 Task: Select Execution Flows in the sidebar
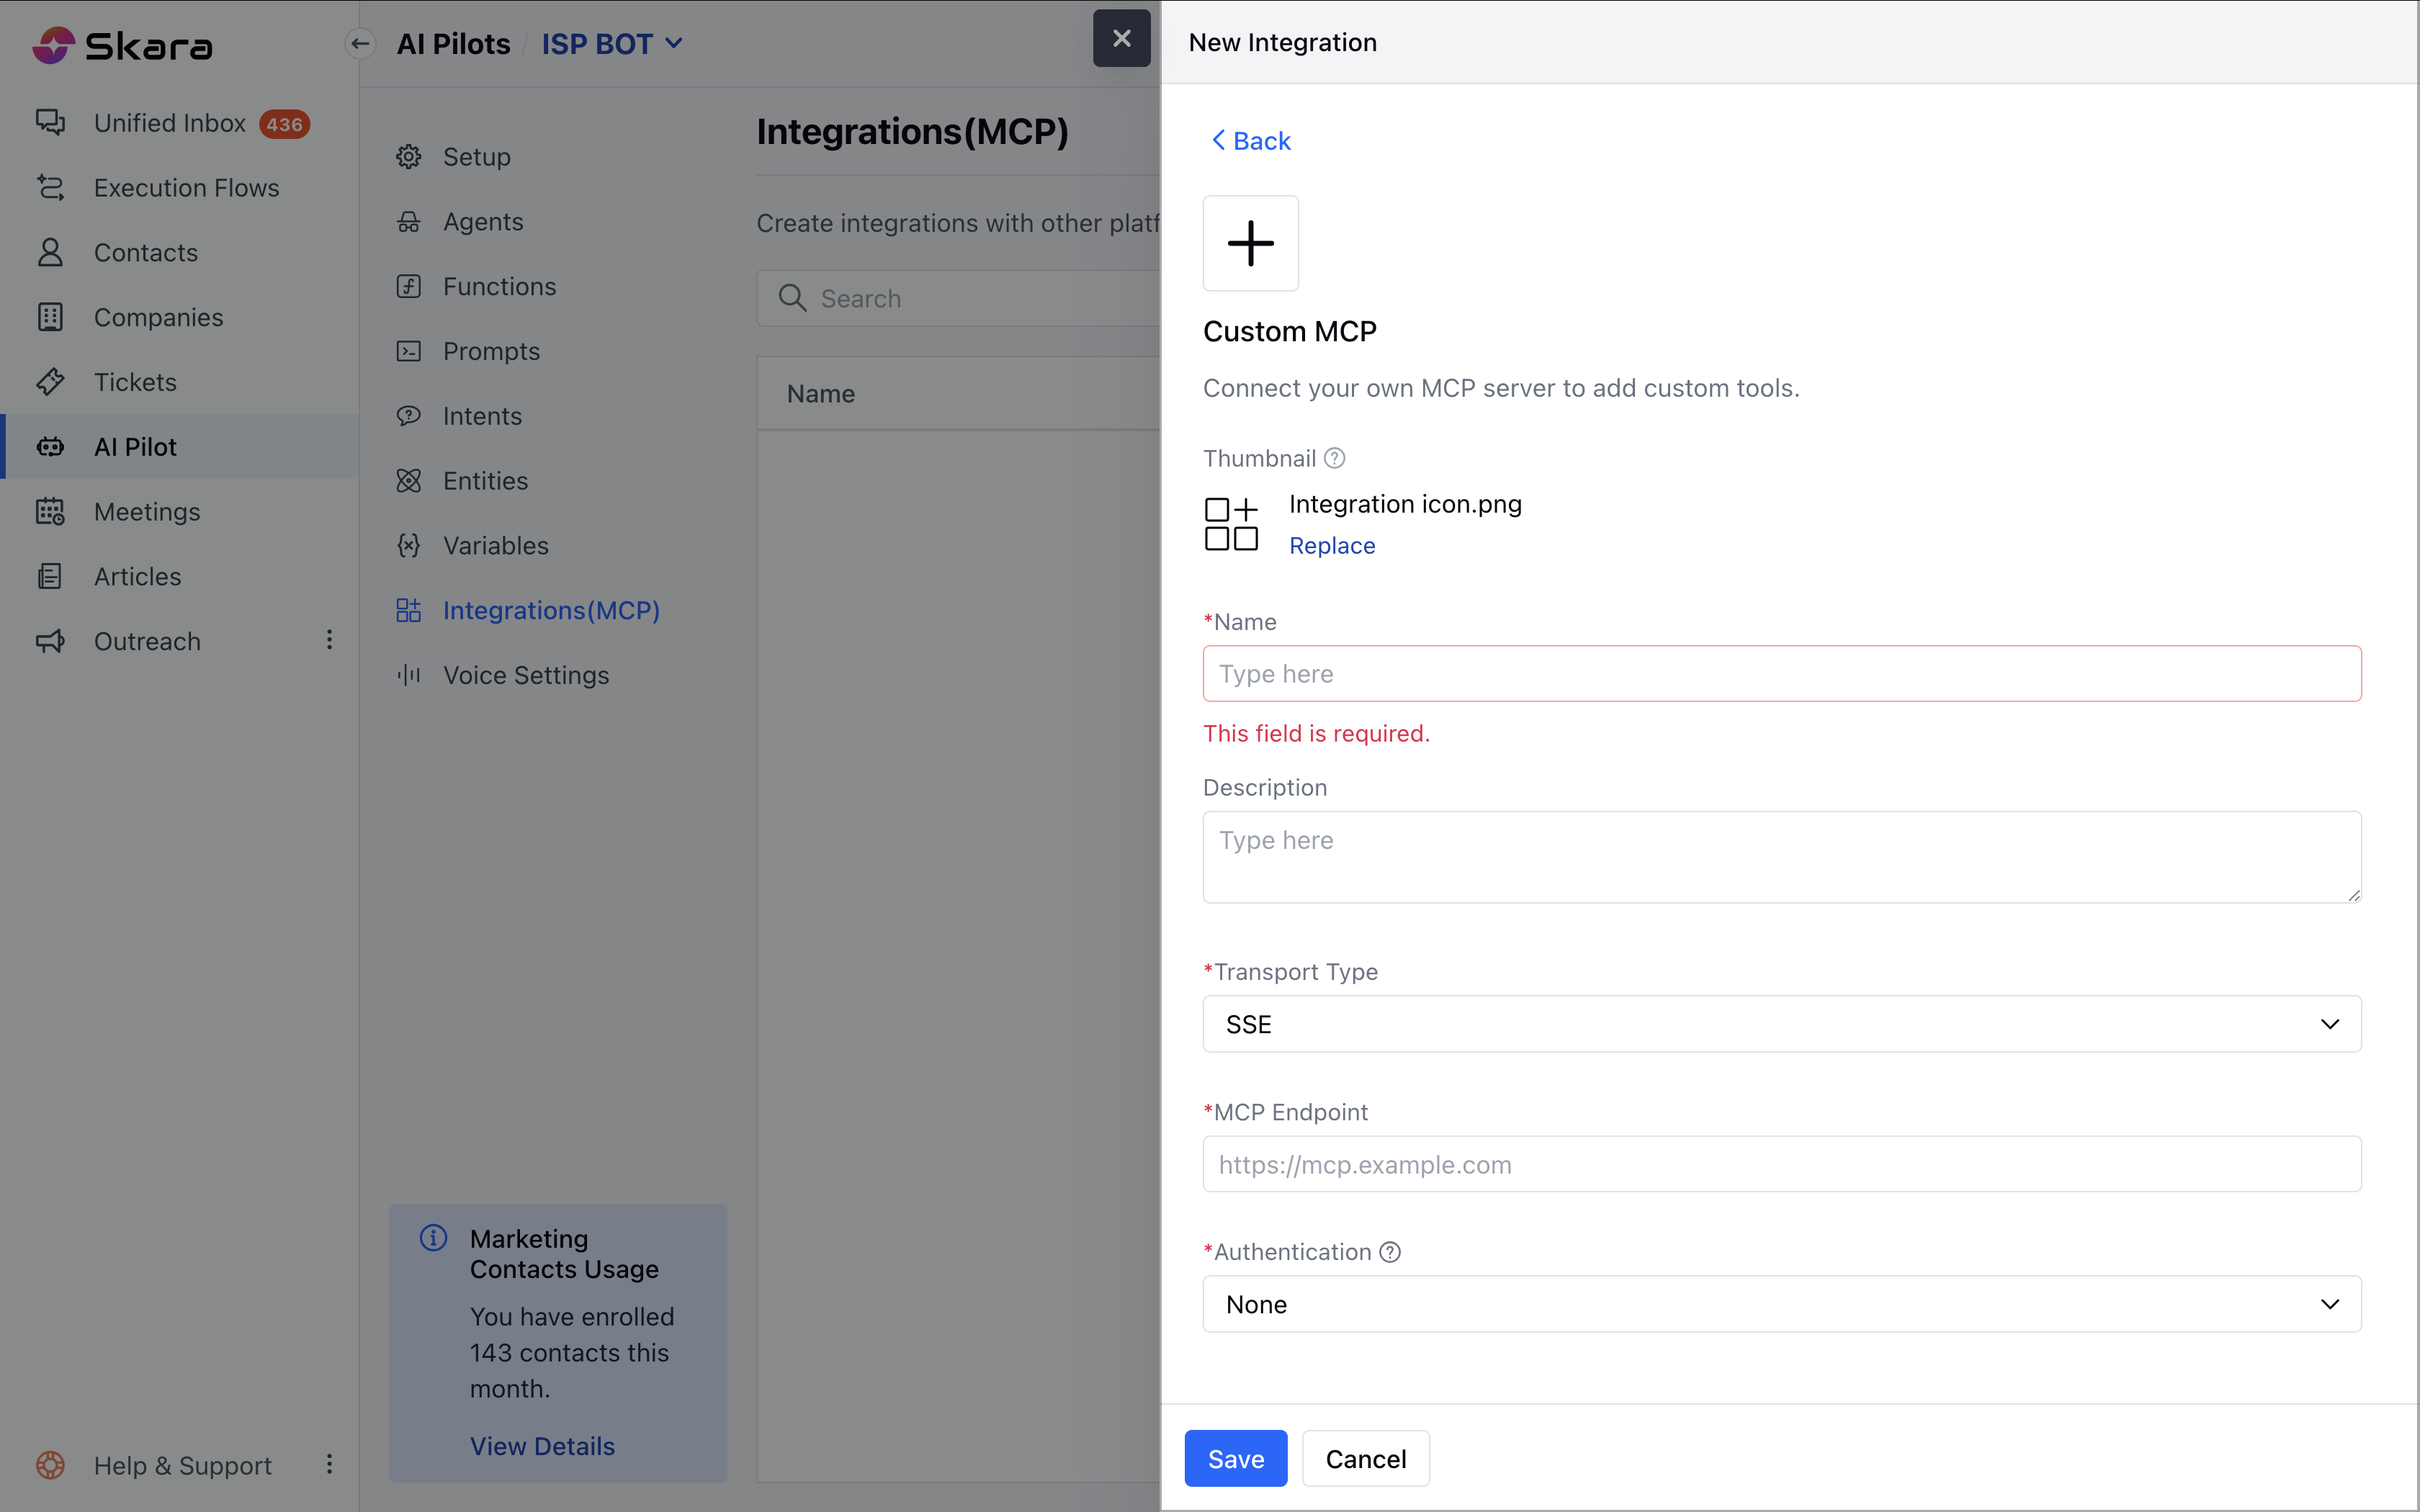click(x=186, y=188)
